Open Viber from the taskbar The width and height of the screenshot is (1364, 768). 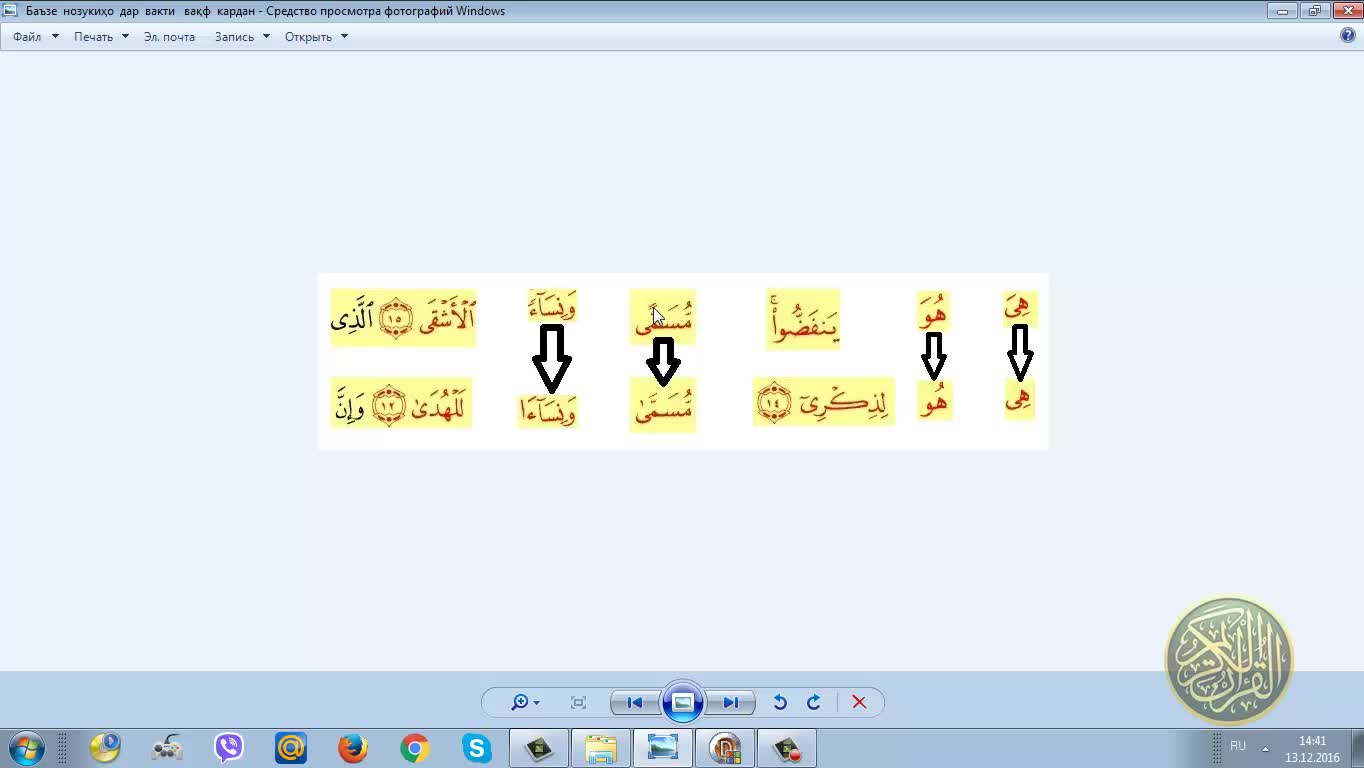click(229, 748)
